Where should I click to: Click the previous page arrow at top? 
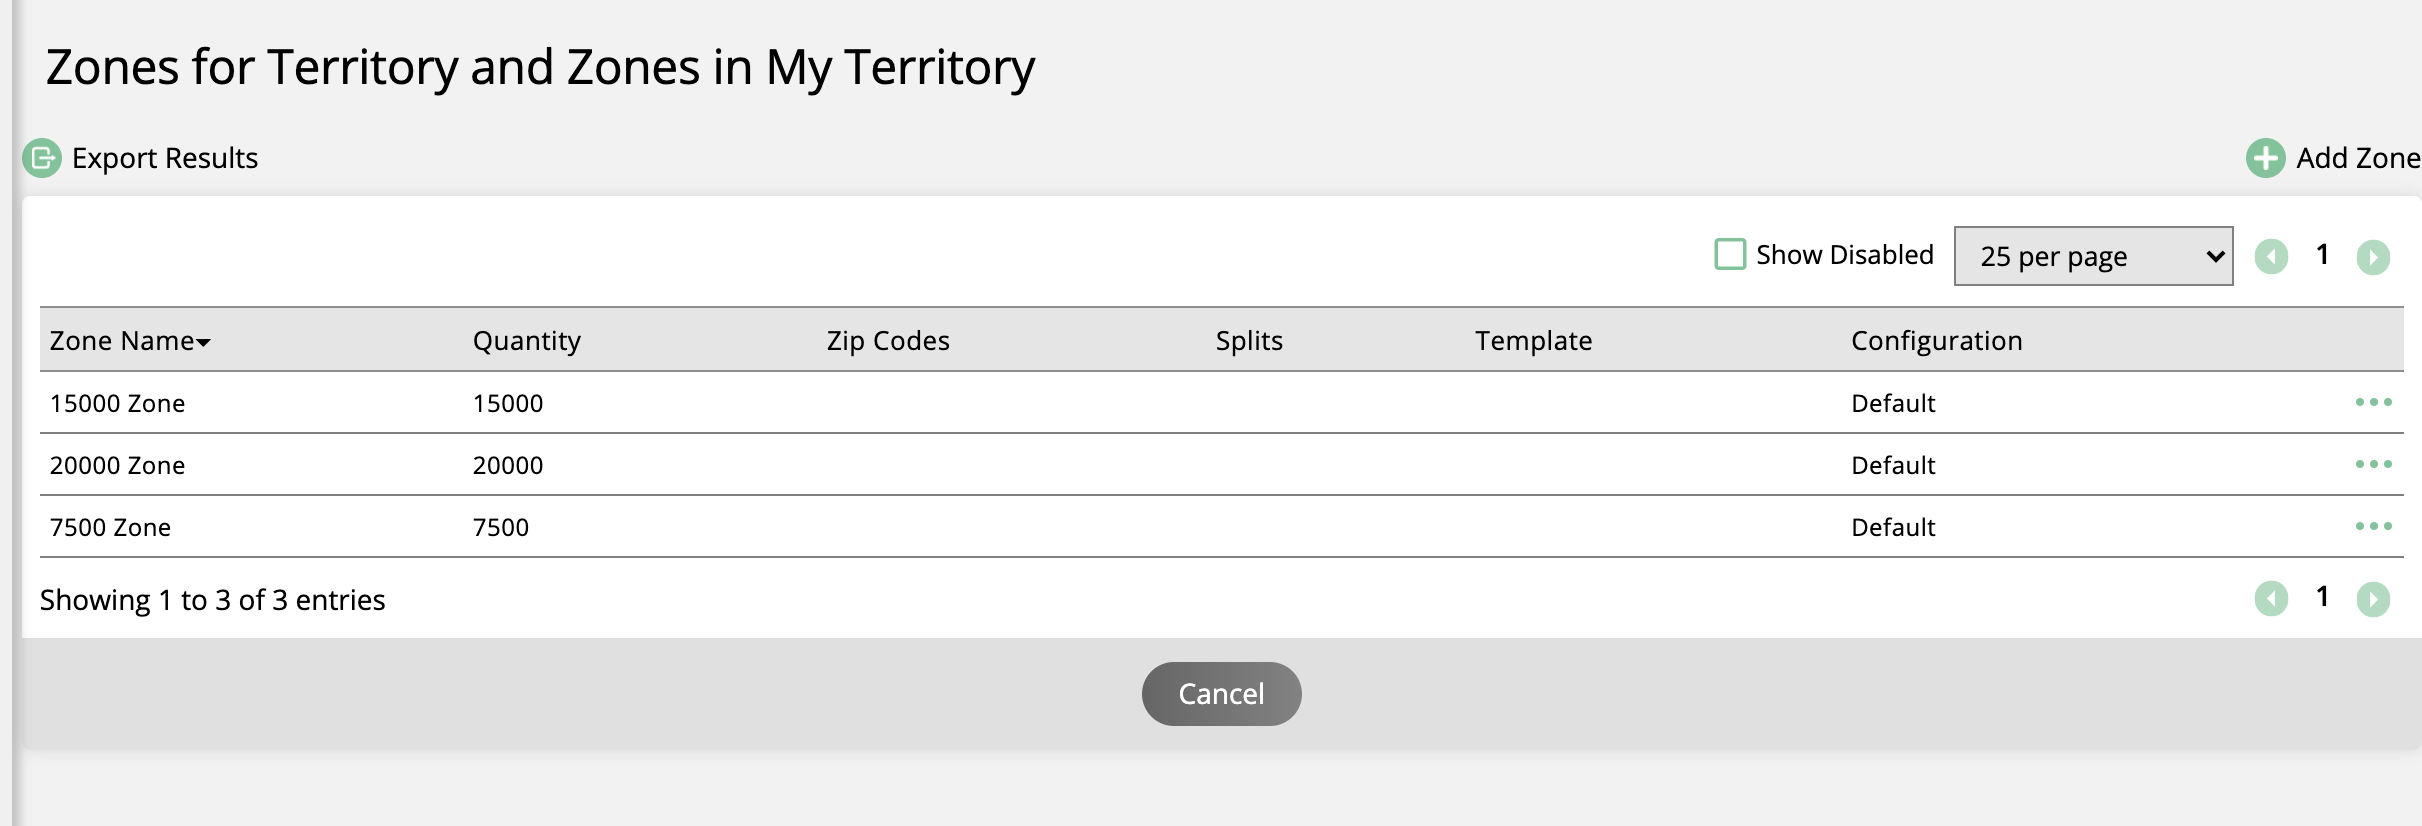click(x=2272, y=256)
